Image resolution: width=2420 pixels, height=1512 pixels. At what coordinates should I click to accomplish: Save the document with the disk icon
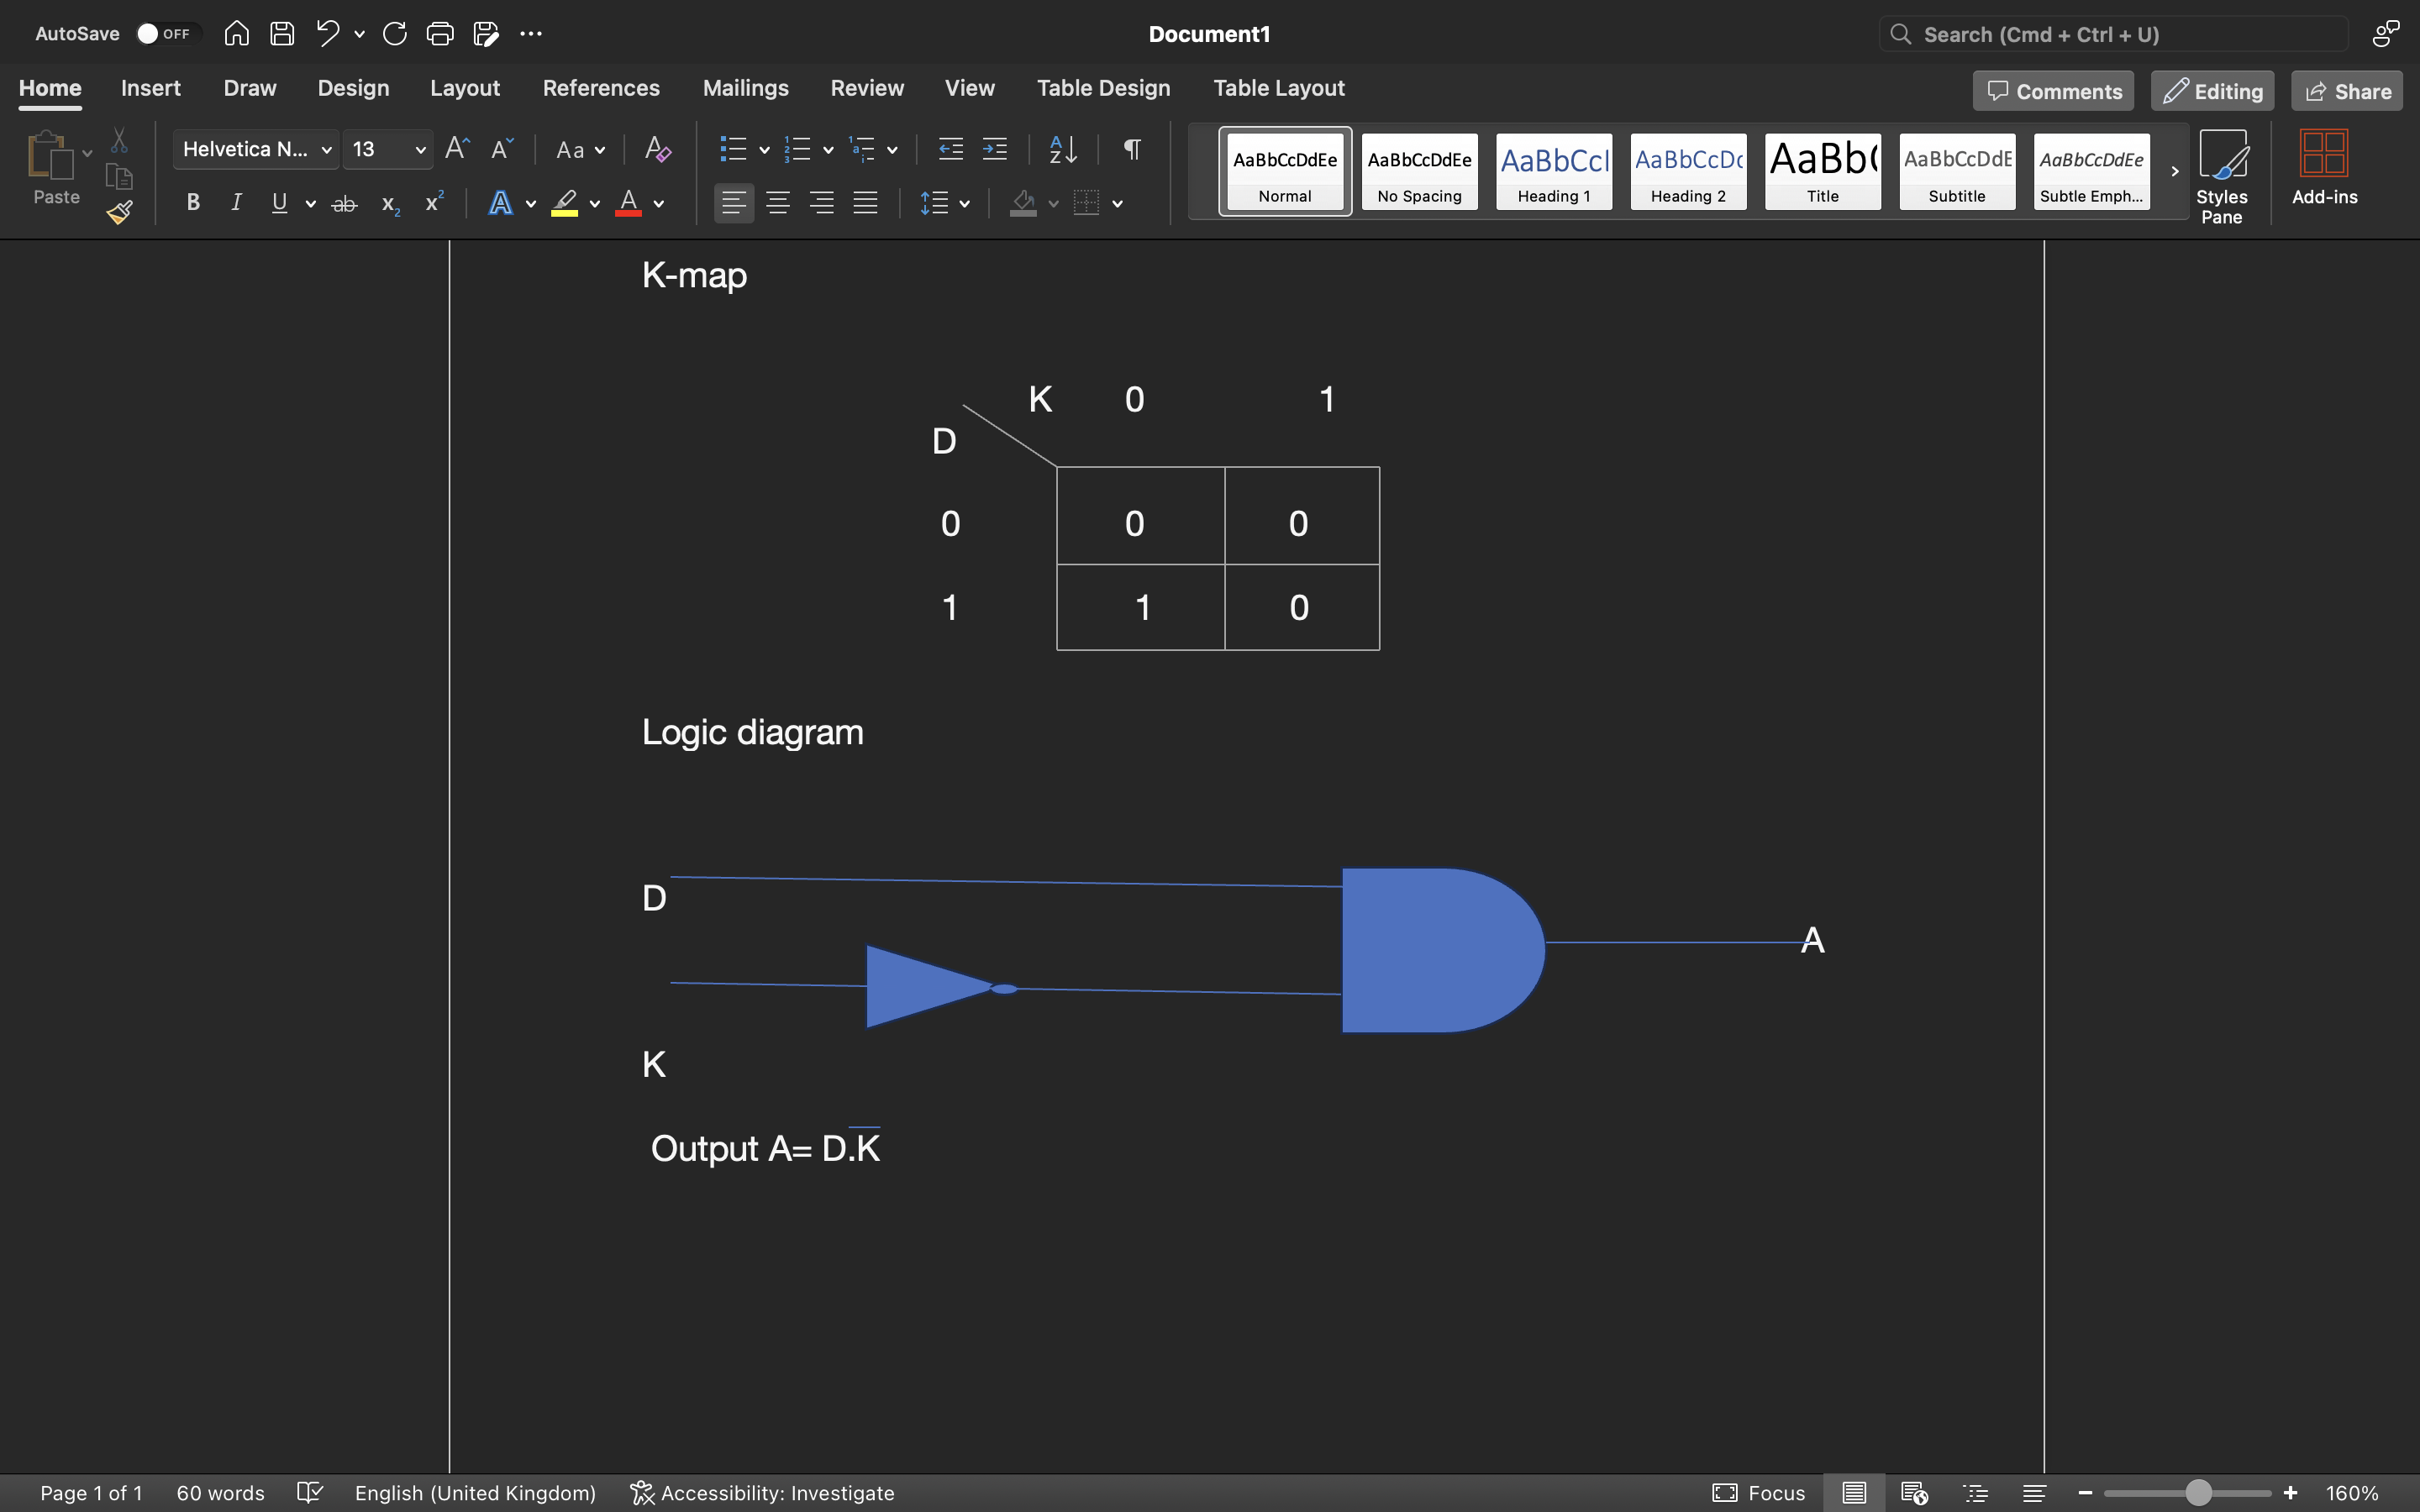pos(282,34)
